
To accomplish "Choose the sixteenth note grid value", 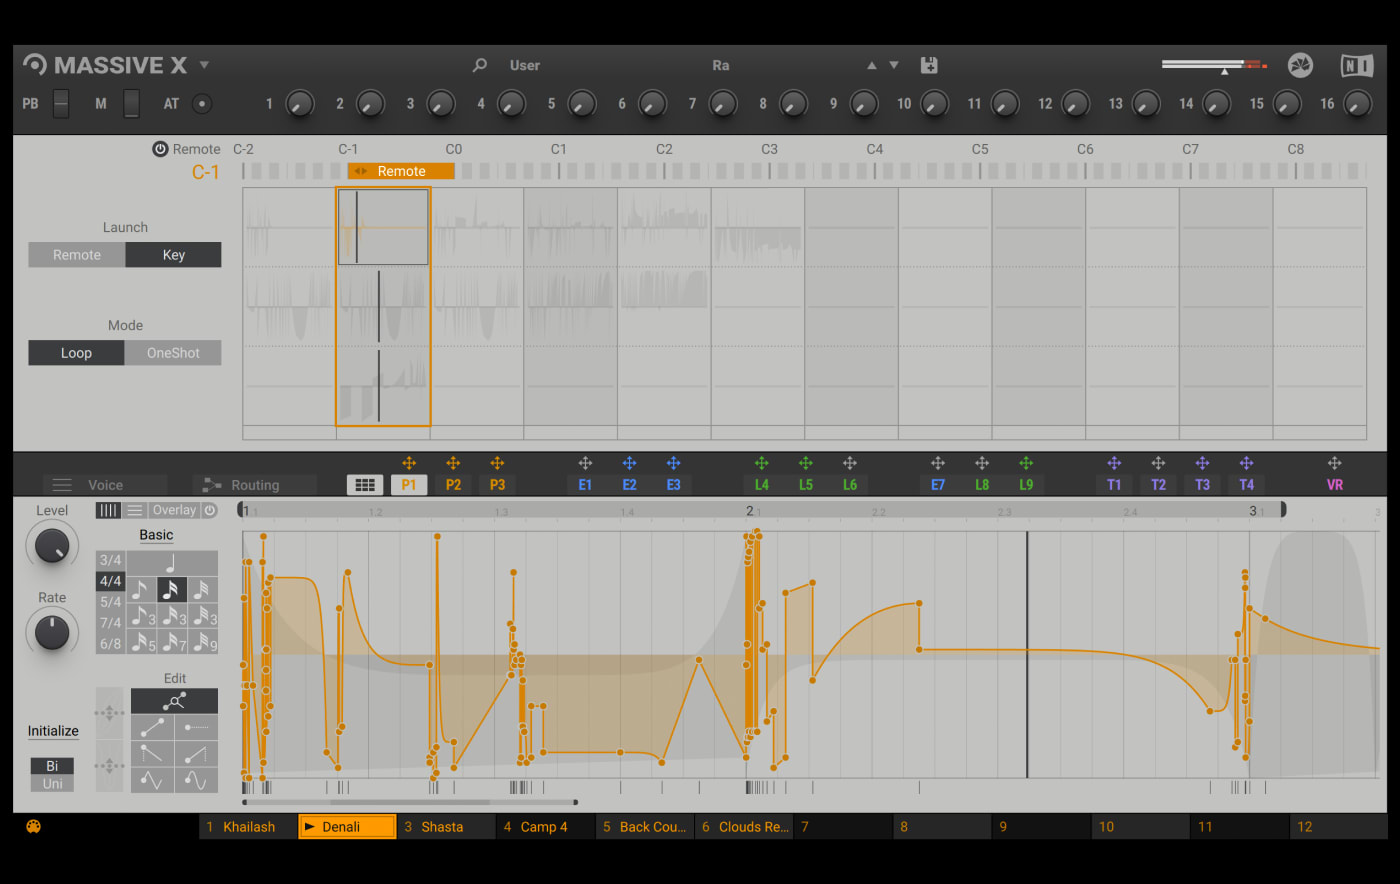I will pos(172,589).
